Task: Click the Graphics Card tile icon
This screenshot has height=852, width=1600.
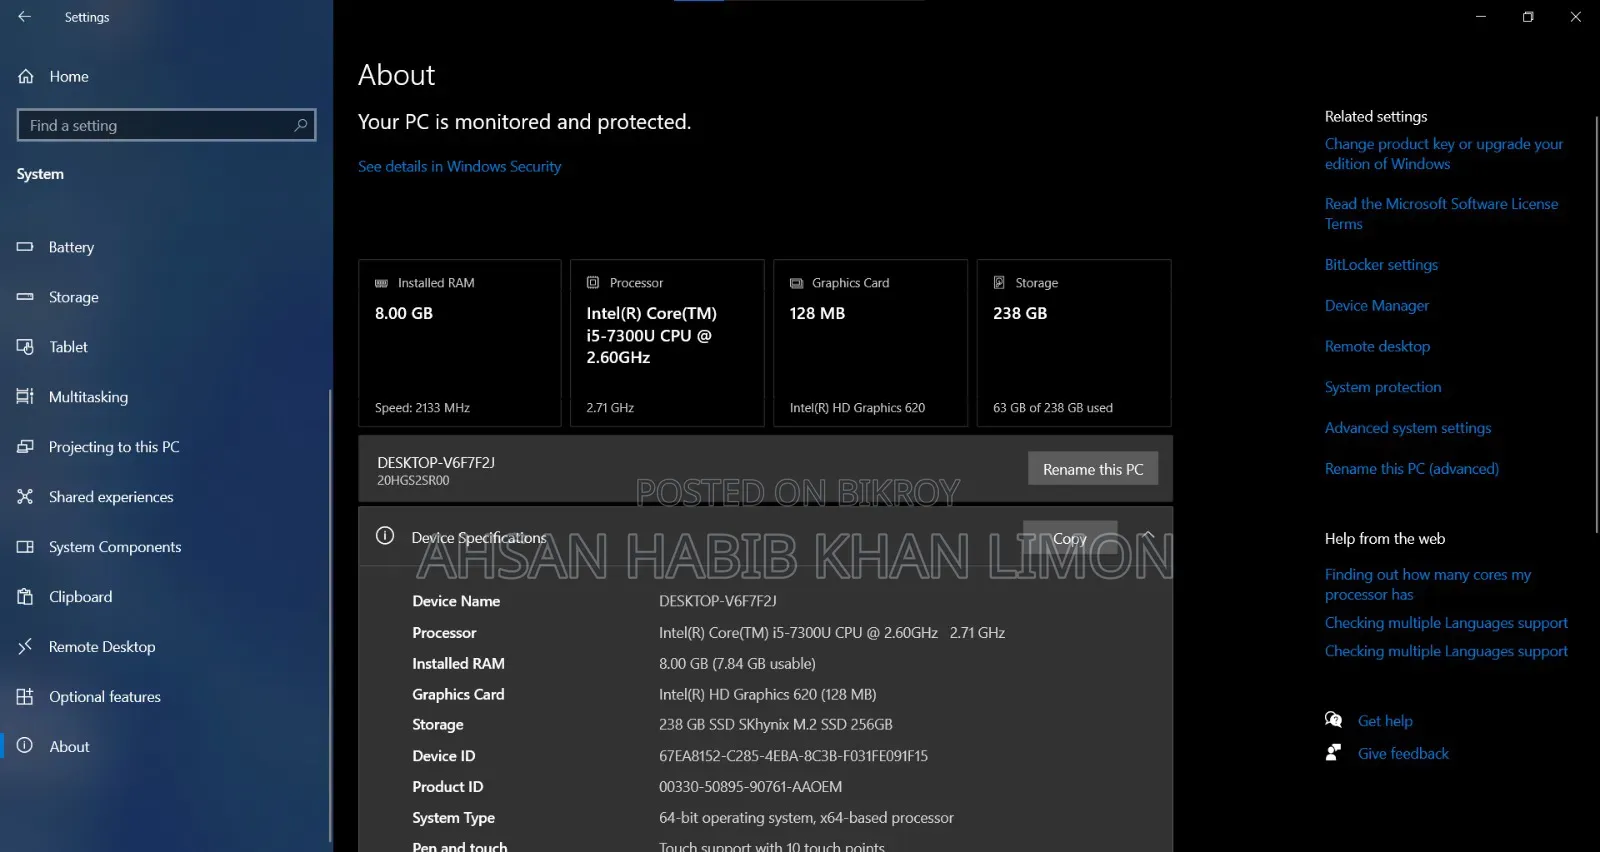Action: coord(797,283)
